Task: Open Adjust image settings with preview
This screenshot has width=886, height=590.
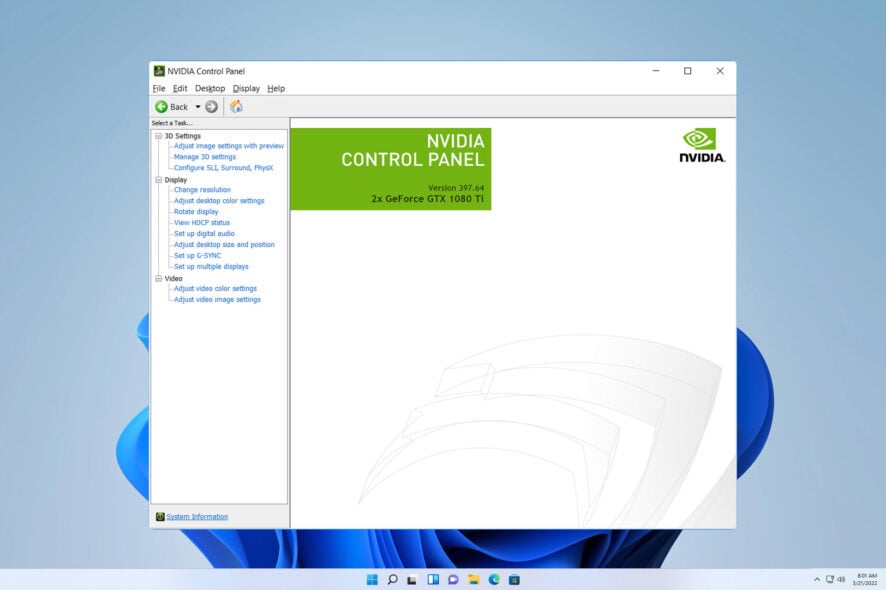Action: [x=229, y=146]
